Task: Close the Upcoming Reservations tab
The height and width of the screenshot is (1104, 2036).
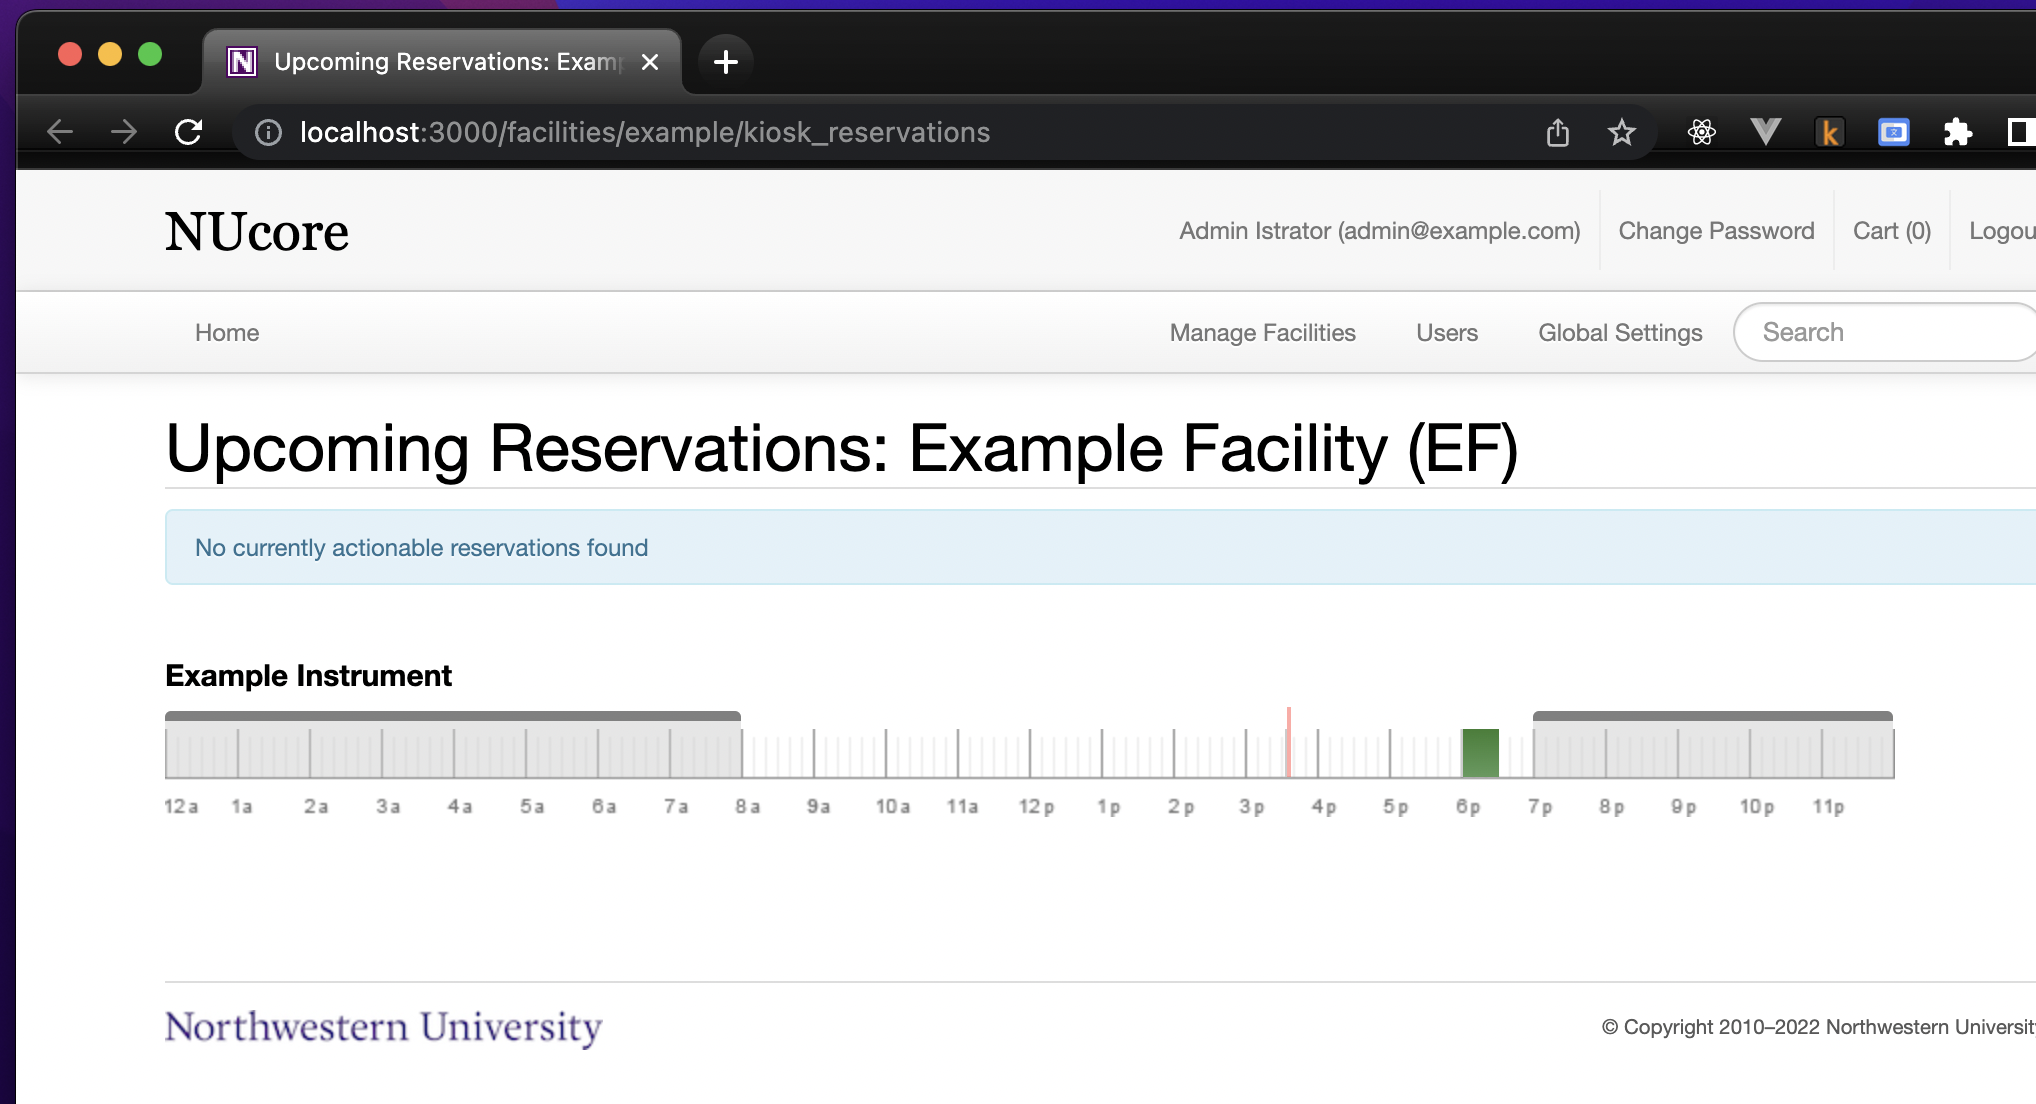Action: click(650, 62)
